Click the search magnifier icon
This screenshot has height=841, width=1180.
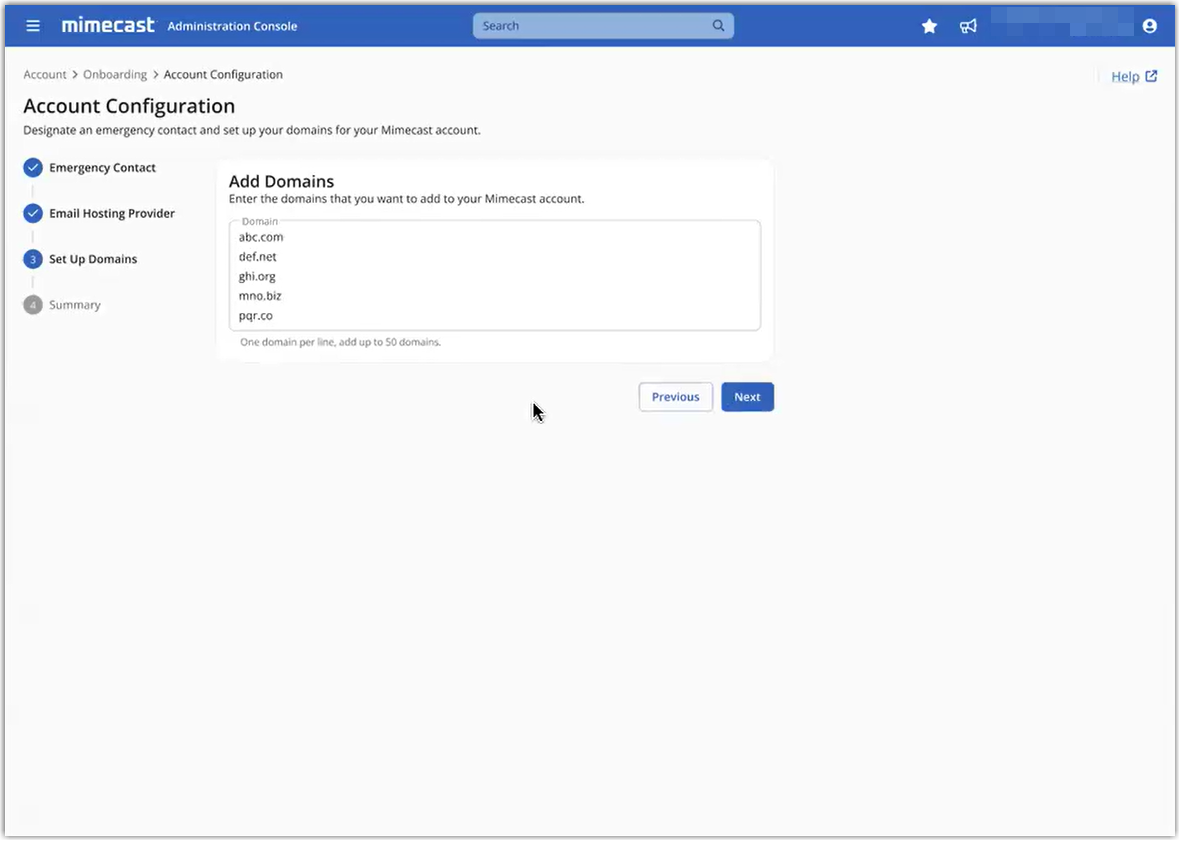pos(718,26)
